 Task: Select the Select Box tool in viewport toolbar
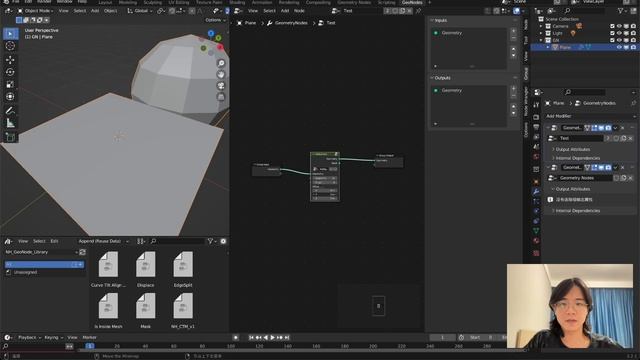(10, 33)
